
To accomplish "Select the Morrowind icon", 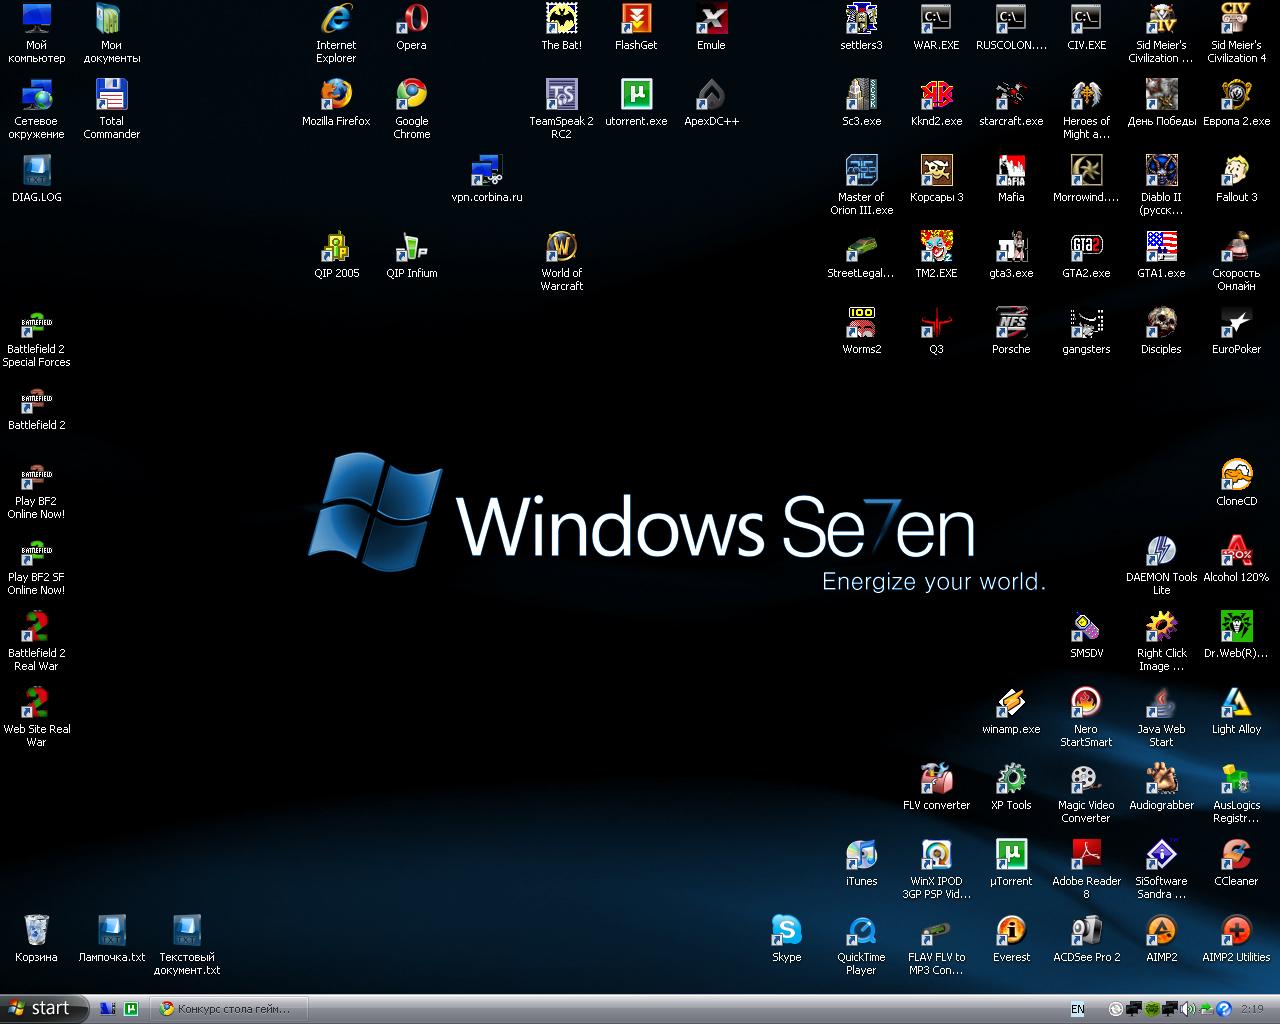I will [1086, 171].
